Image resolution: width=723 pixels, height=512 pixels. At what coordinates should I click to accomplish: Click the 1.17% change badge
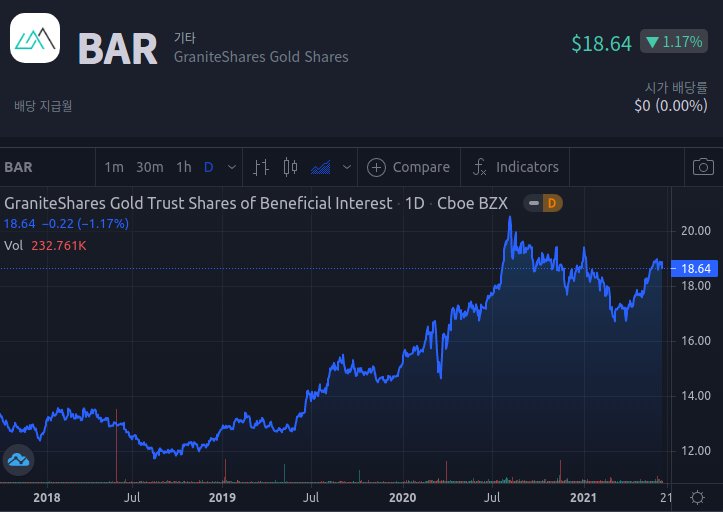coord(674,42)
